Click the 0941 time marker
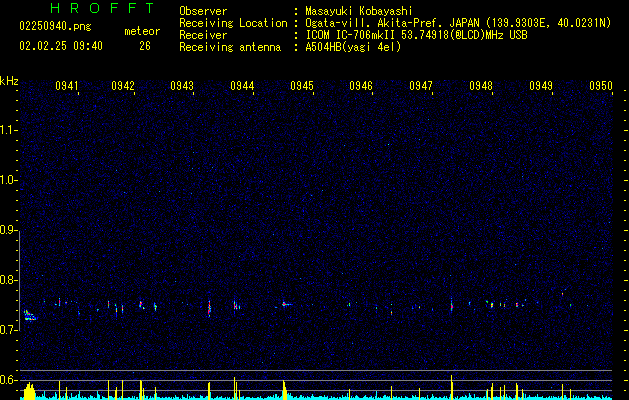 click(x=67, y=86)
